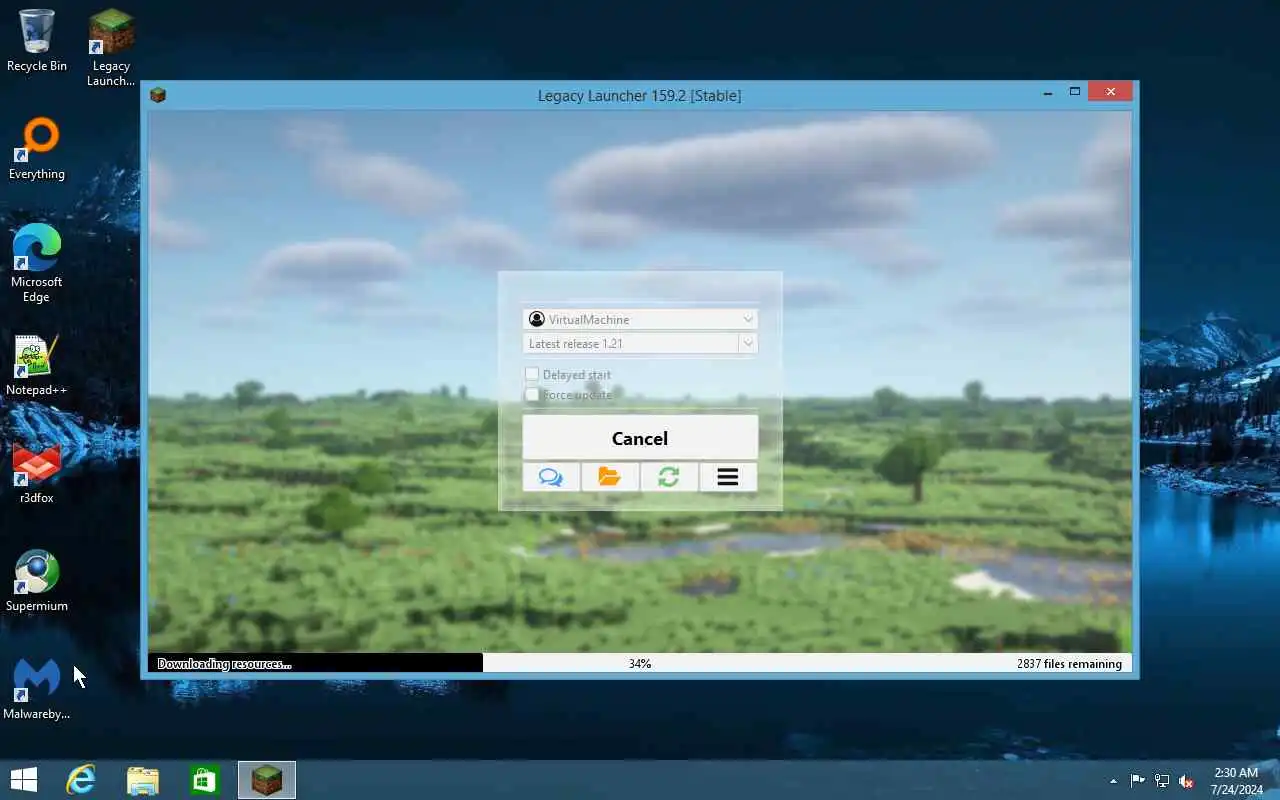This screenshot has width=1280, height=800.
Task: Select the Everything desktop shortcut
Action: 37,149
